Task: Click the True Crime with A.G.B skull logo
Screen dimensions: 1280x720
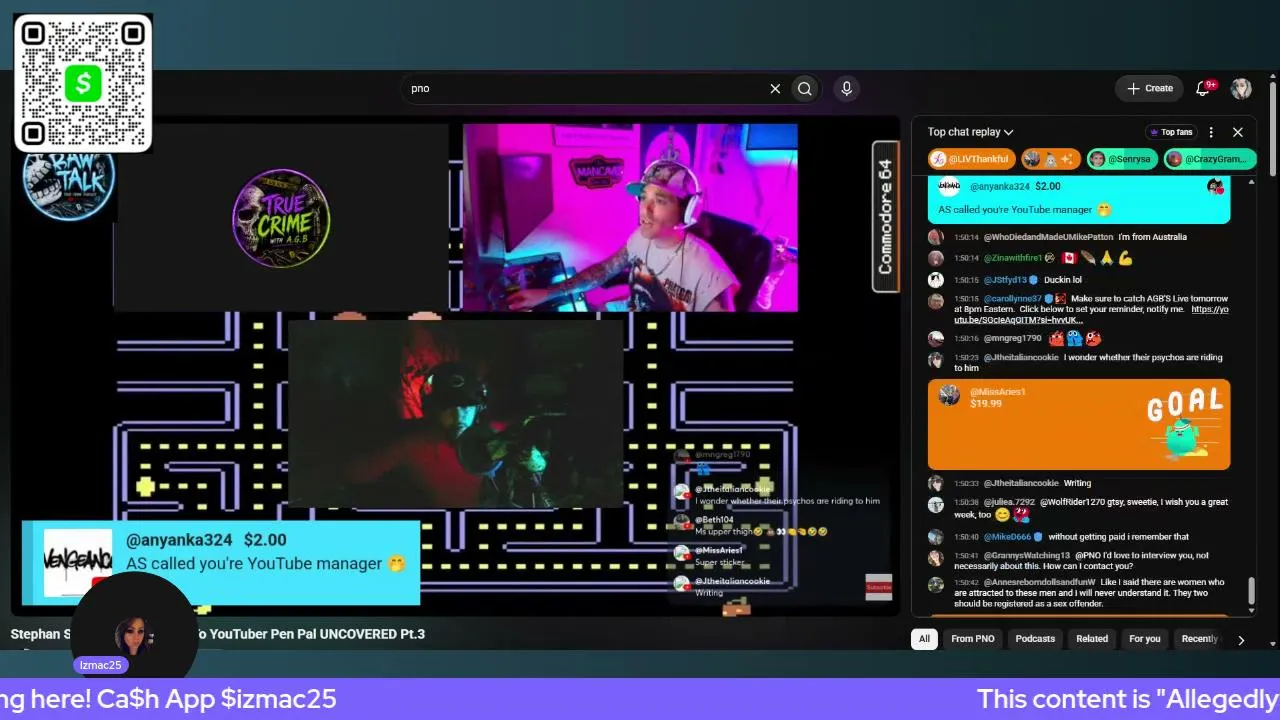Action: (281, 217)
